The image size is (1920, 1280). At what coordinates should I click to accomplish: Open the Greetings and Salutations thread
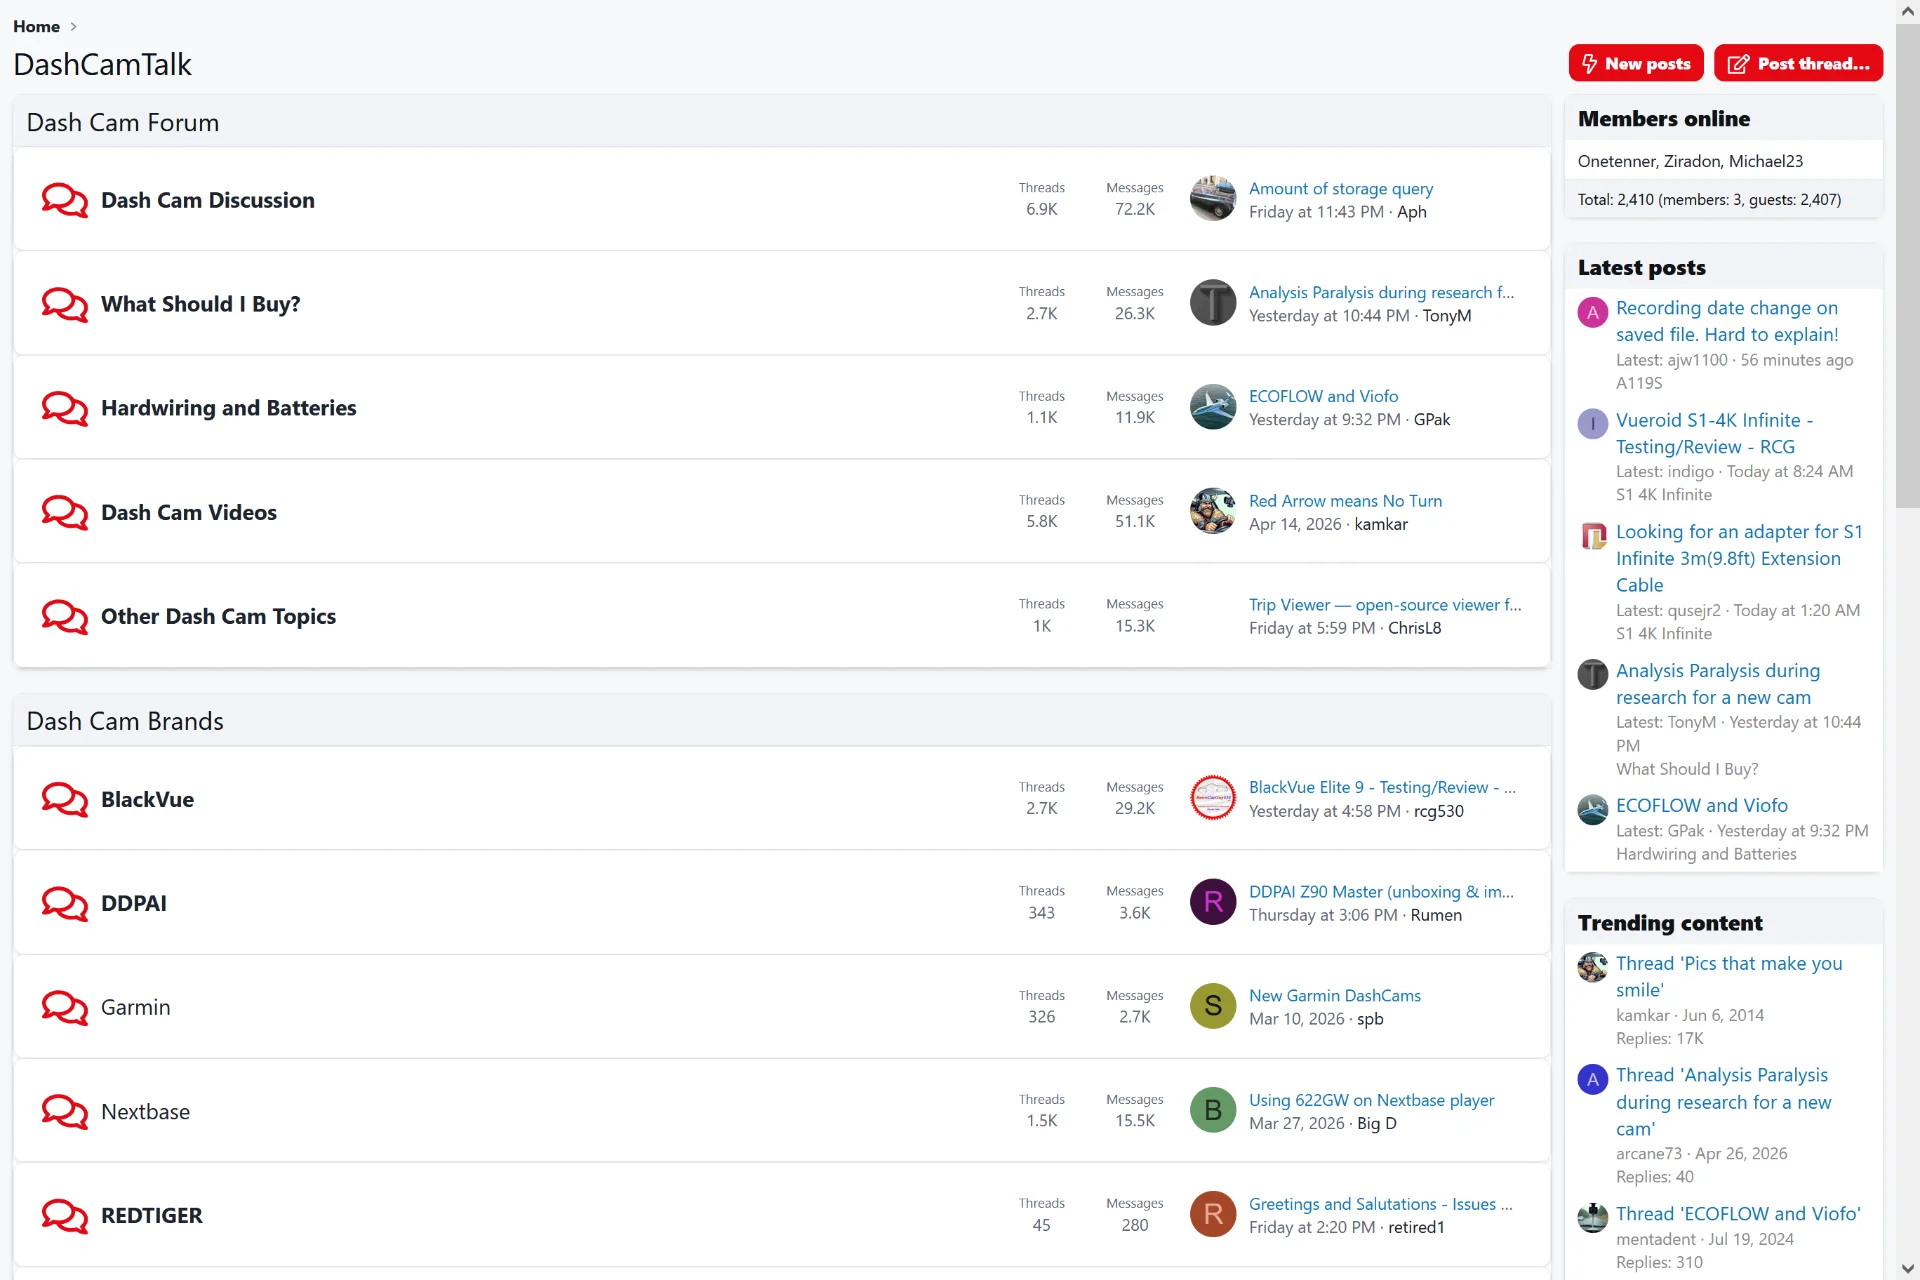coord(1381,1203)
